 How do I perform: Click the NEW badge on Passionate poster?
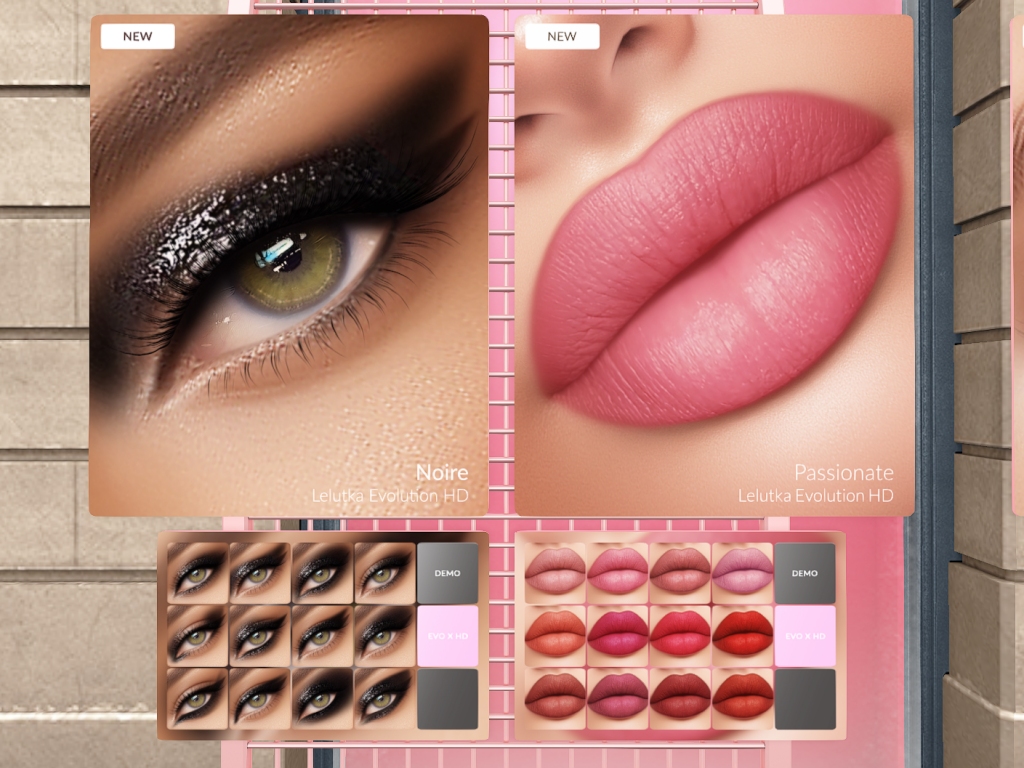562,37
